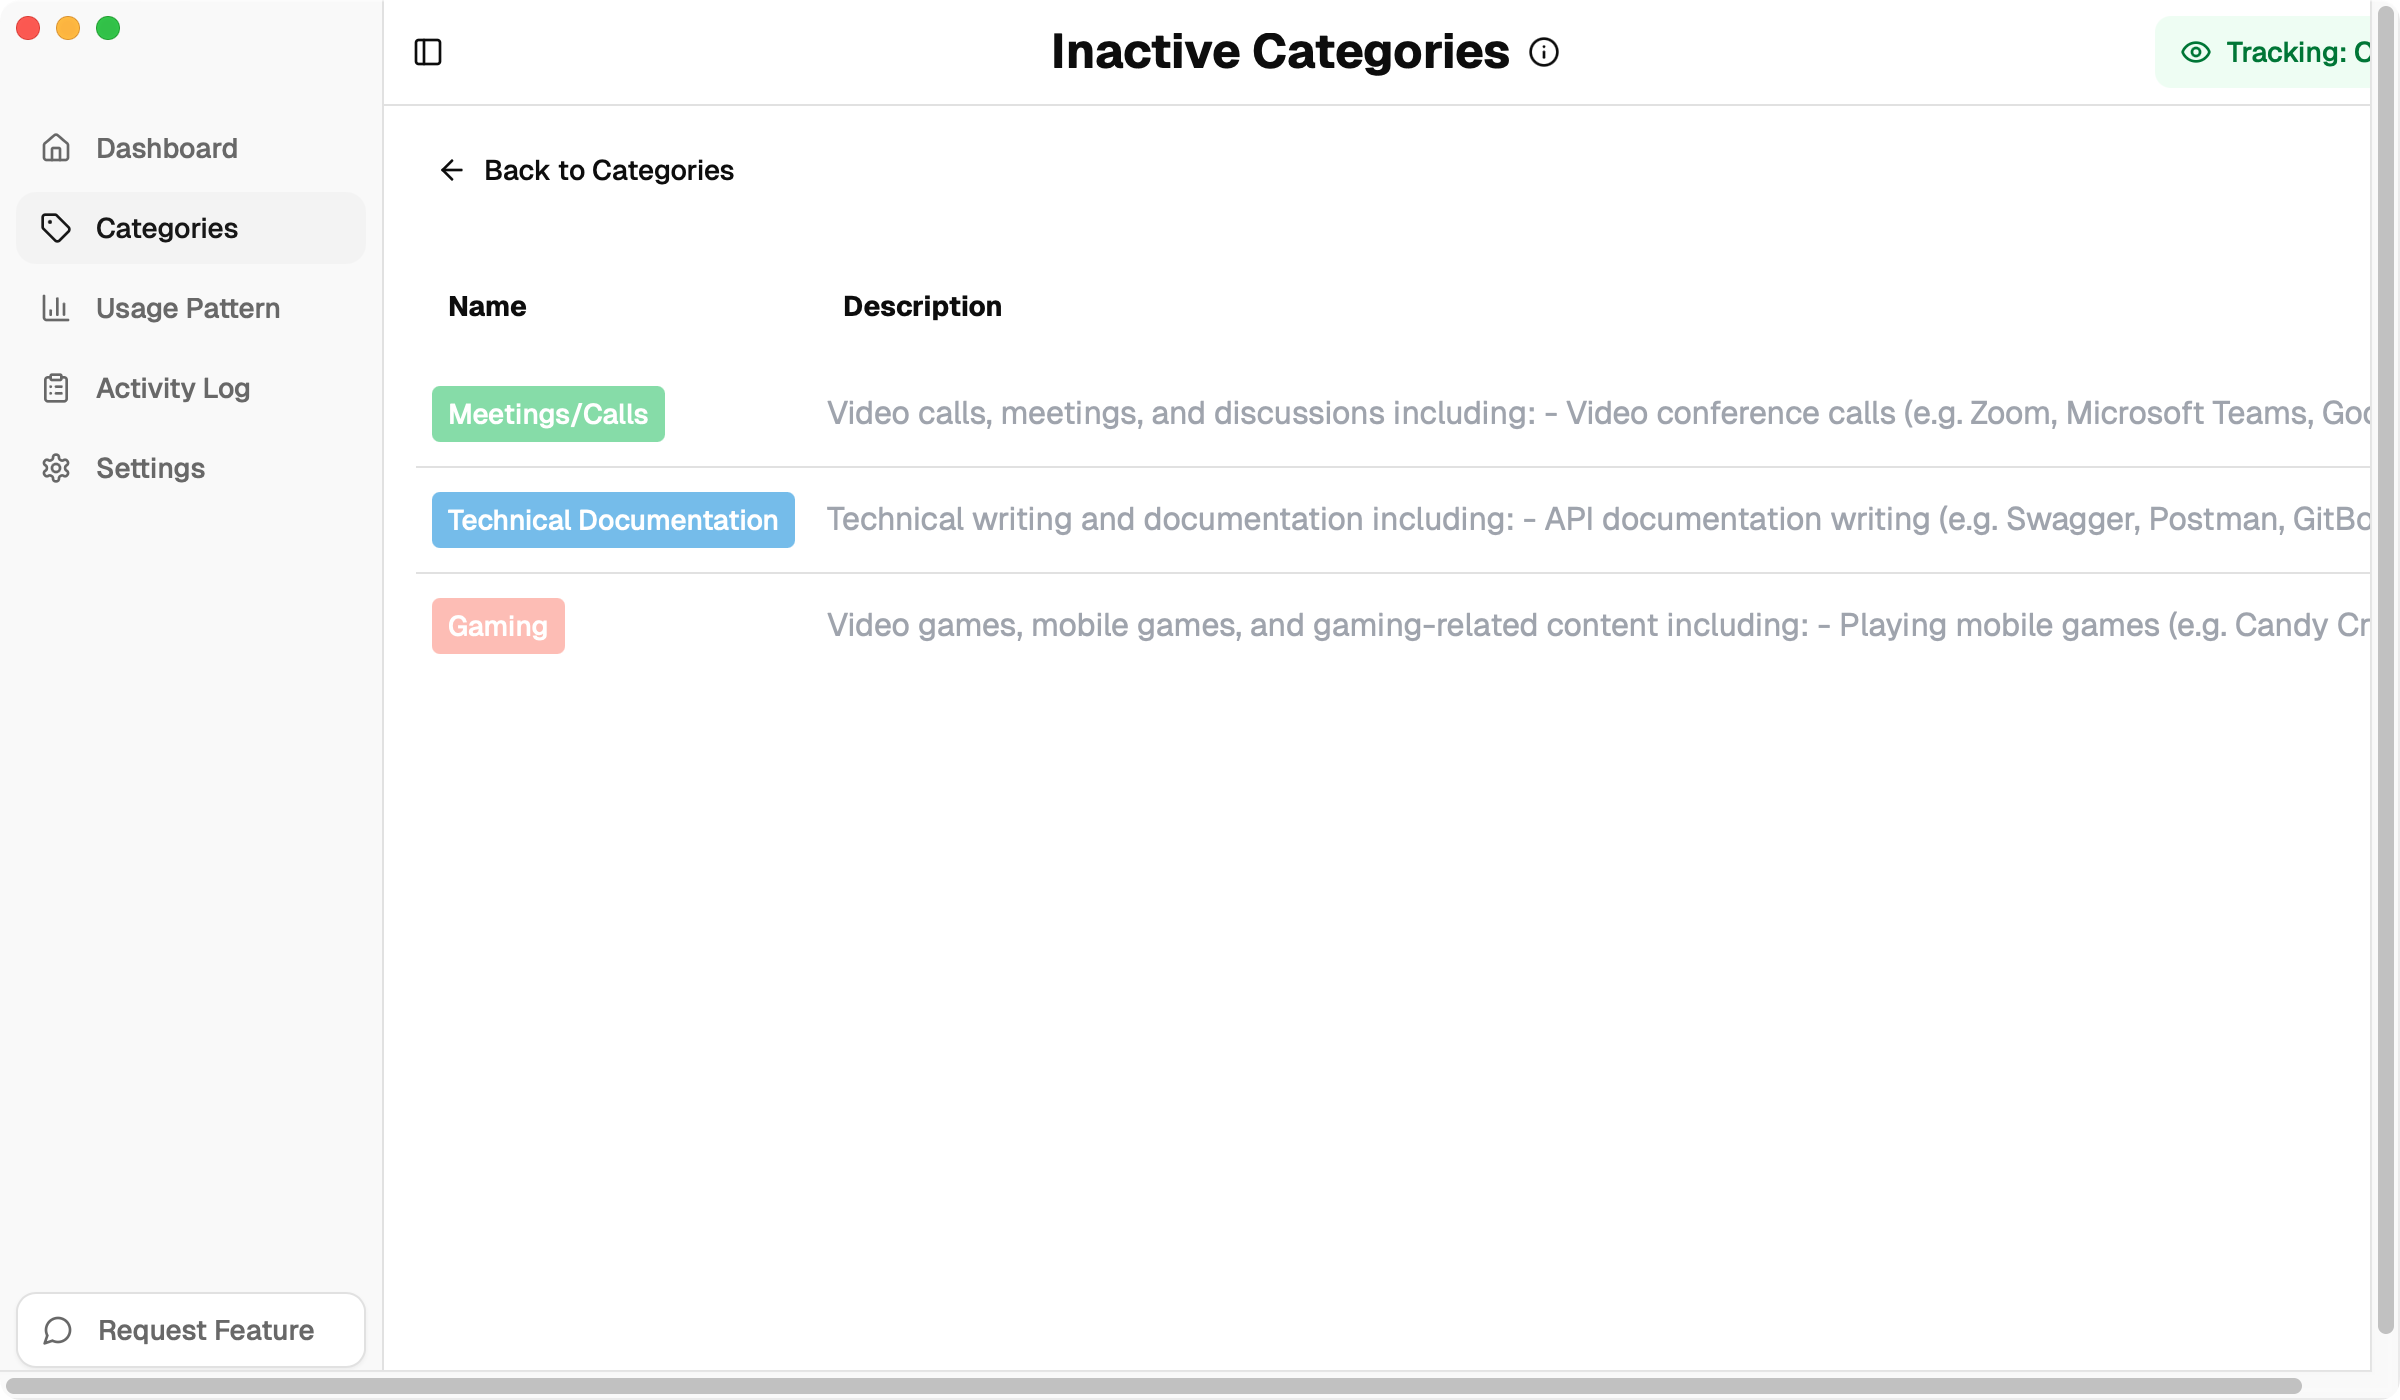Enable the inactive Gaming category
This screenshot has width=2400, height=1400.
pos(498,625)
